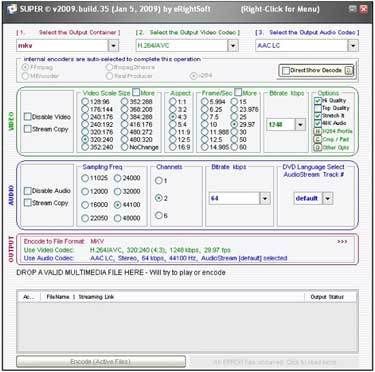The image size is (375, 372).
Task: Select video scale size 352:240
Action: click(85, 147)
